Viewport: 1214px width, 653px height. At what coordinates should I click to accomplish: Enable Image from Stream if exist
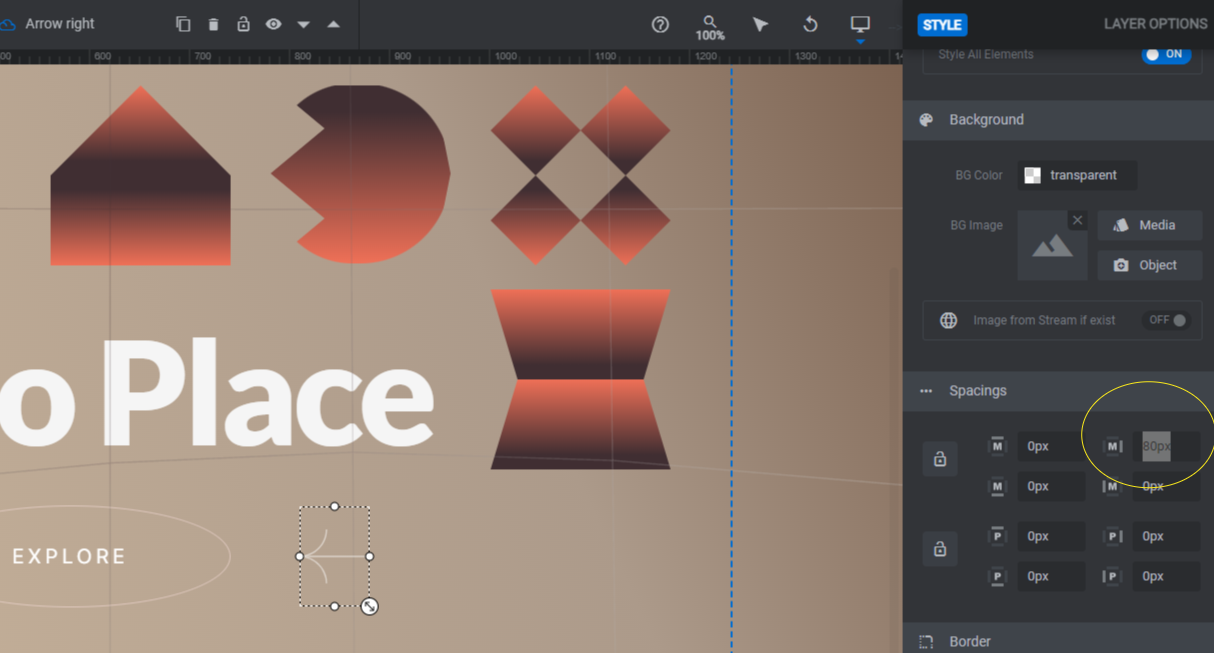tap(1167, 320)
